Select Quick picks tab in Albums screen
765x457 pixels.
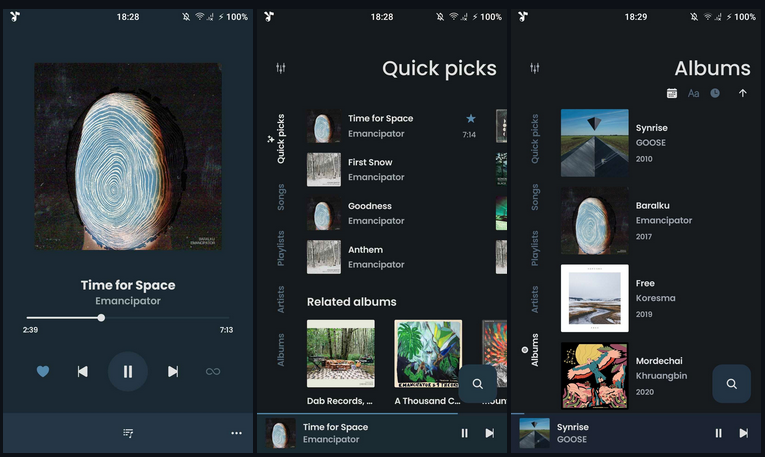[535, 139]
